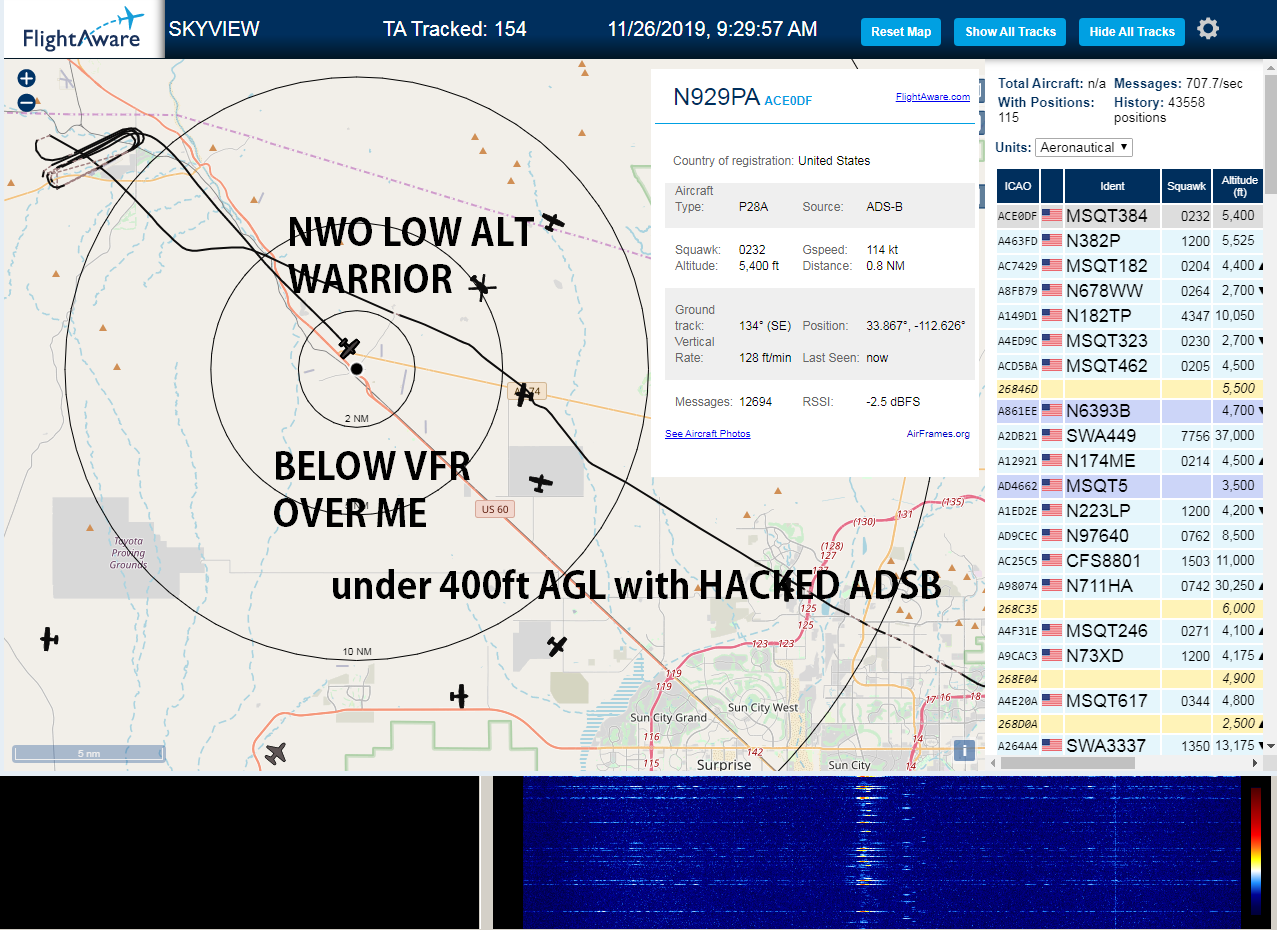1277x931 pixels.
Task: Select the aircraft icon above Sun City Grand
Action: click(x=558, y=646)
